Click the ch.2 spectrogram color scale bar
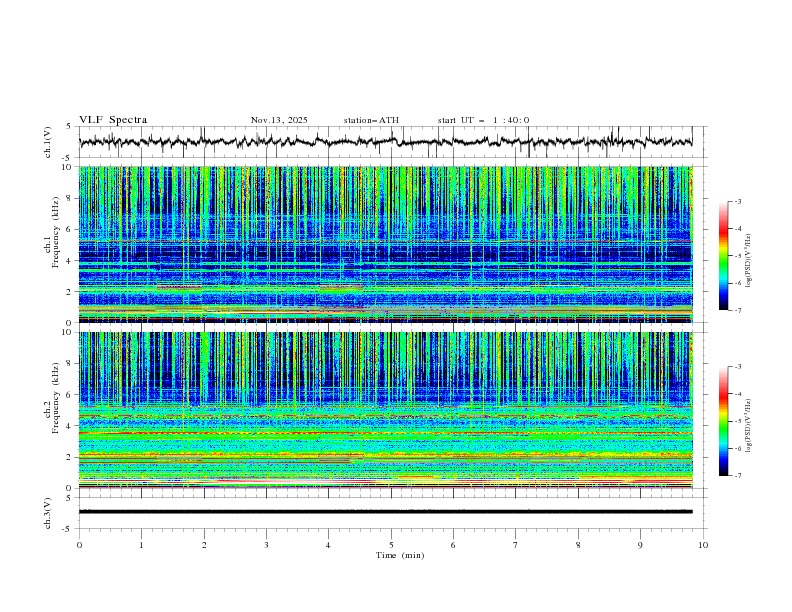 (x=724, y=421)
